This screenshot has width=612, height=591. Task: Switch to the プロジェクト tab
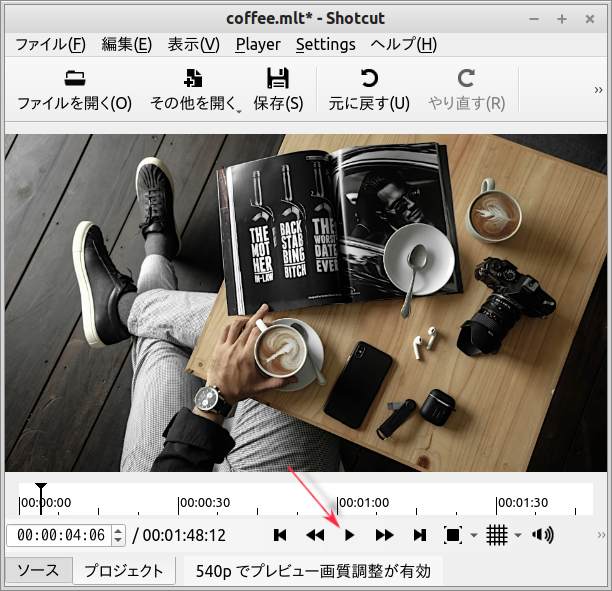pyautogui.click(x=123, y=571)
